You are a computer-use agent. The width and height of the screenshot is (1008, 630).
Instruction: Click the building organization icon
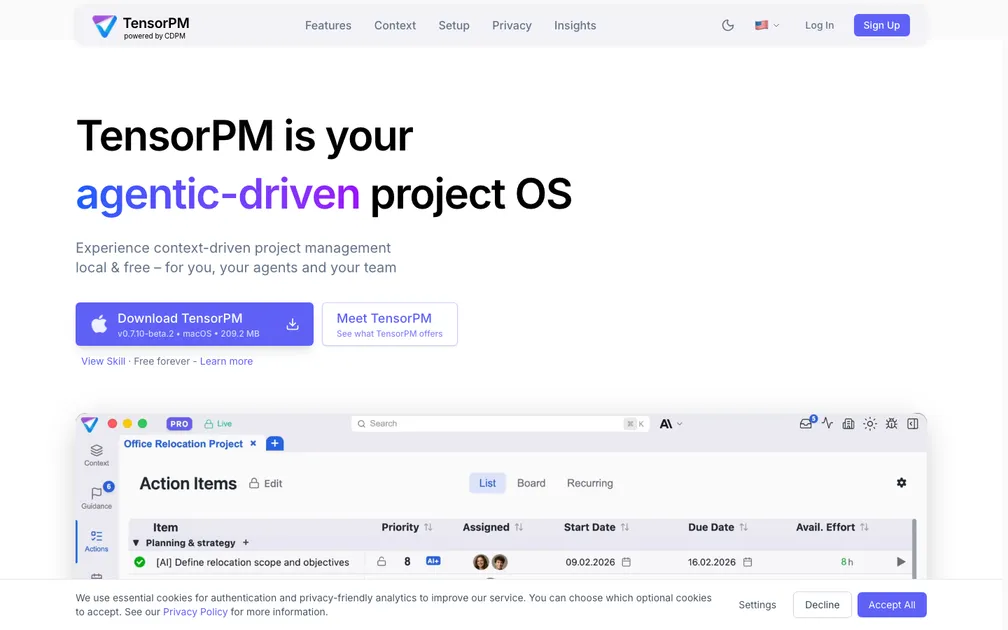pyautogui.click(x=849, y=424)
